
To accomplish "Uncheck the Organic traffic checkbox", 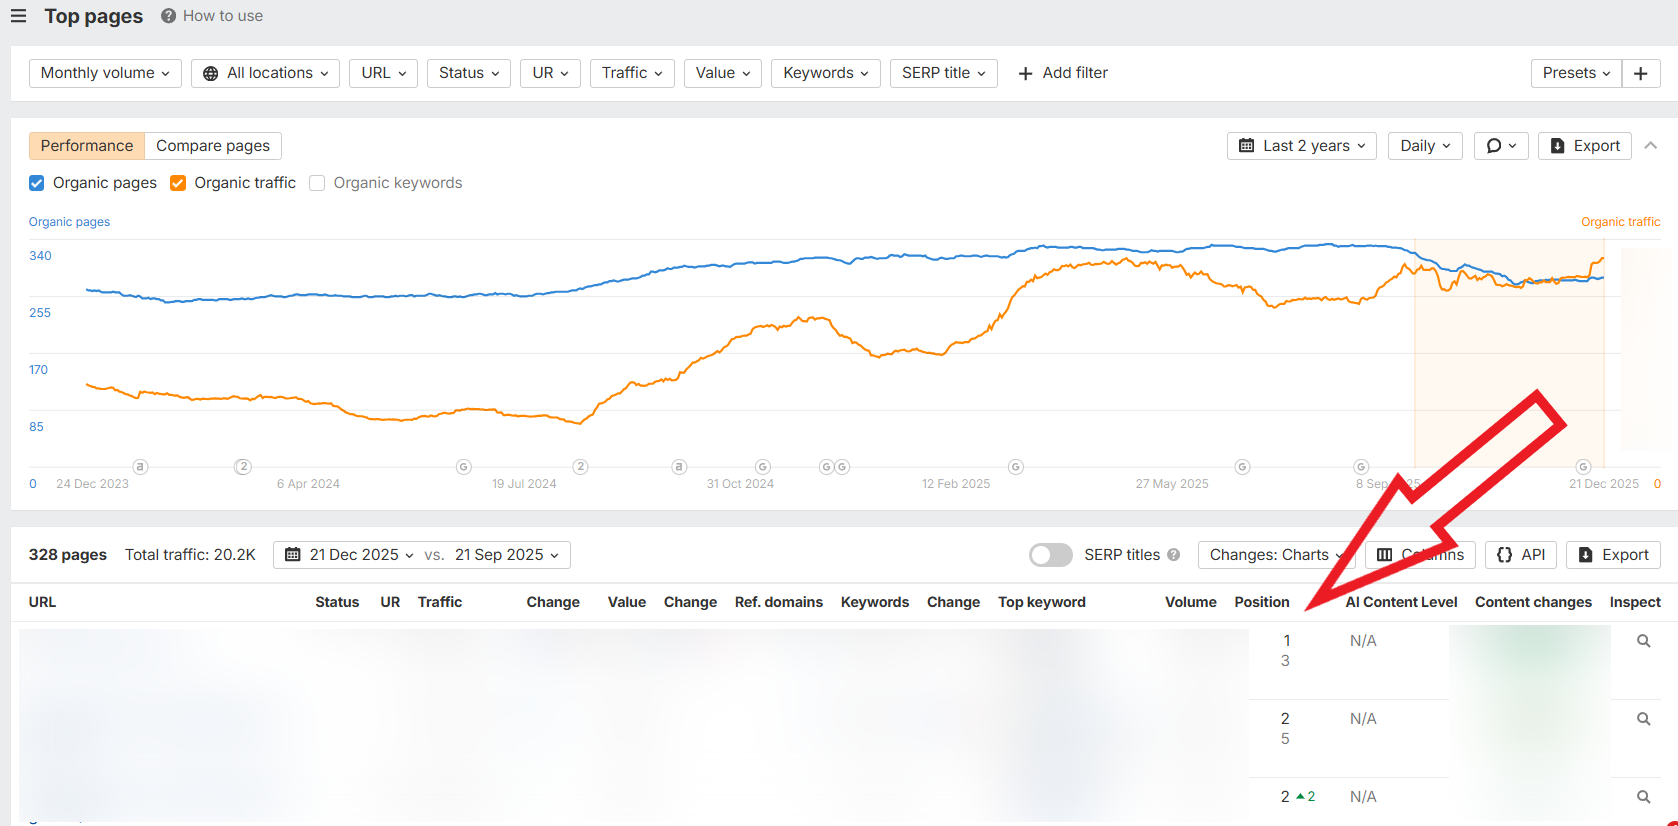I will 178,183.
